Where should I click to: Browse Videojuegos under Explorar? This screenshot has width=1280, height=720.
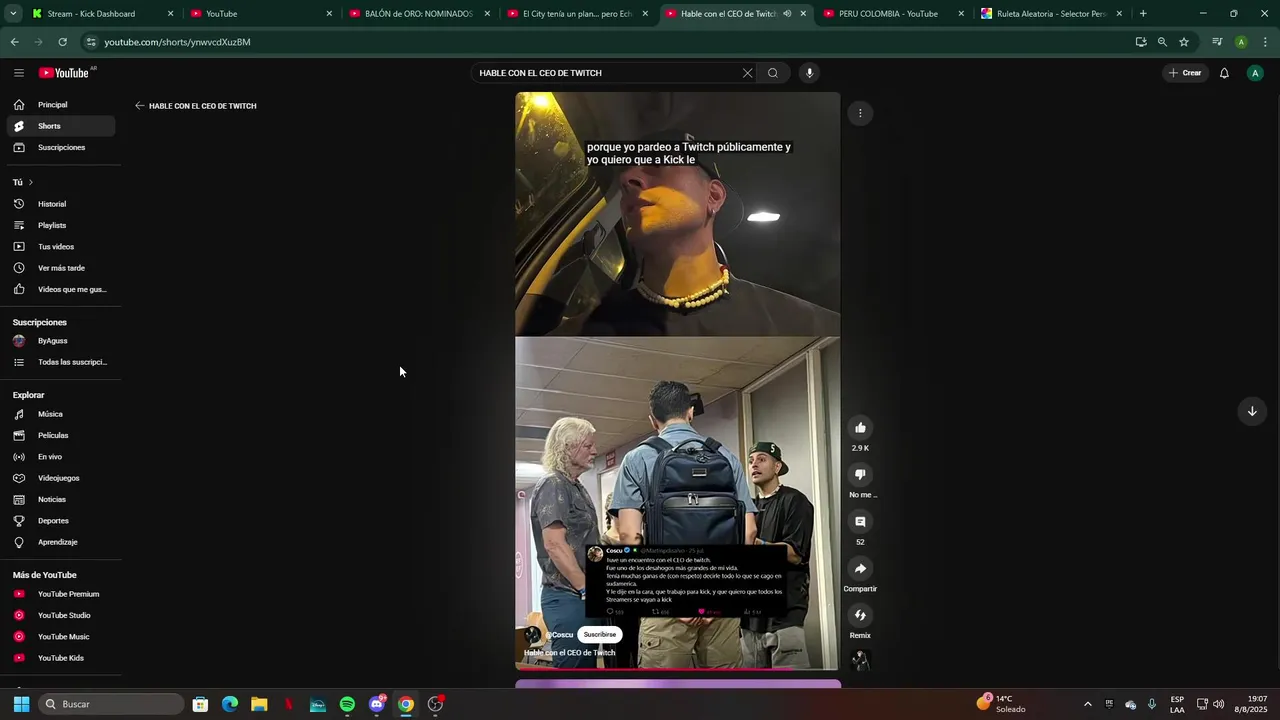60,478
